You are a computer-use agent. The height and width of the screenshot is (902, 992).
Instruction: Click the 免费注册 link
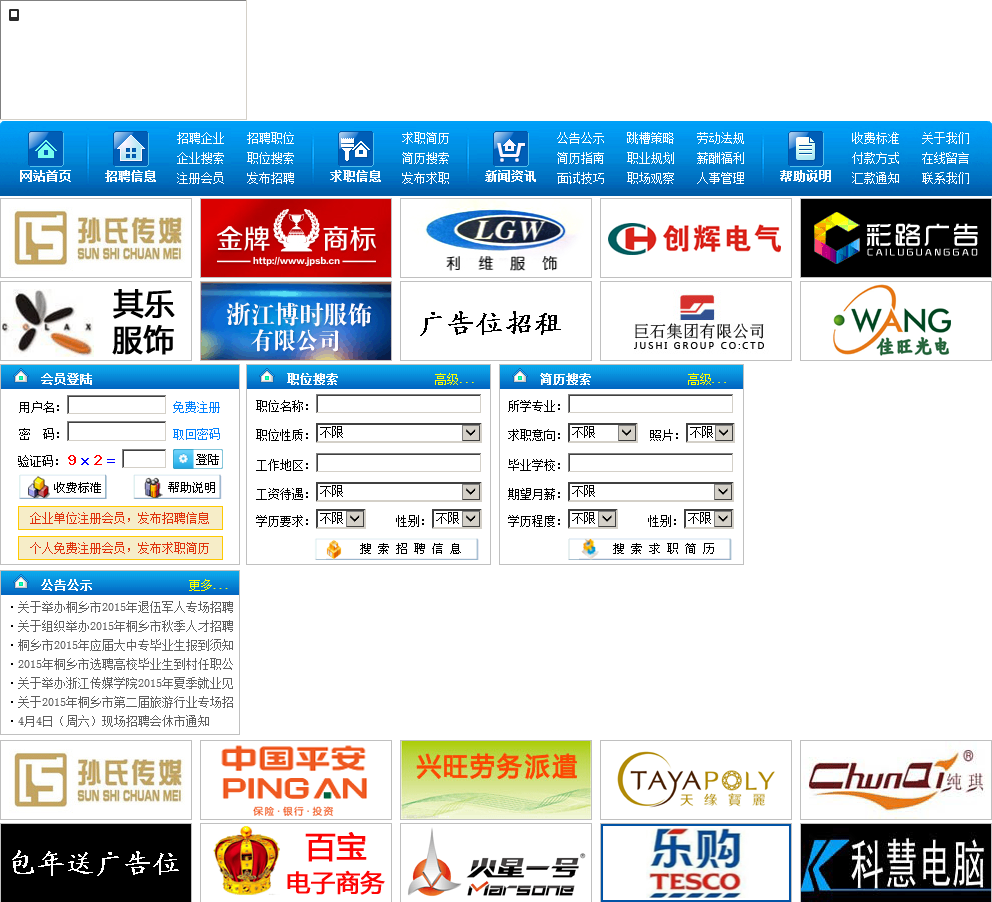pos(196,407)
